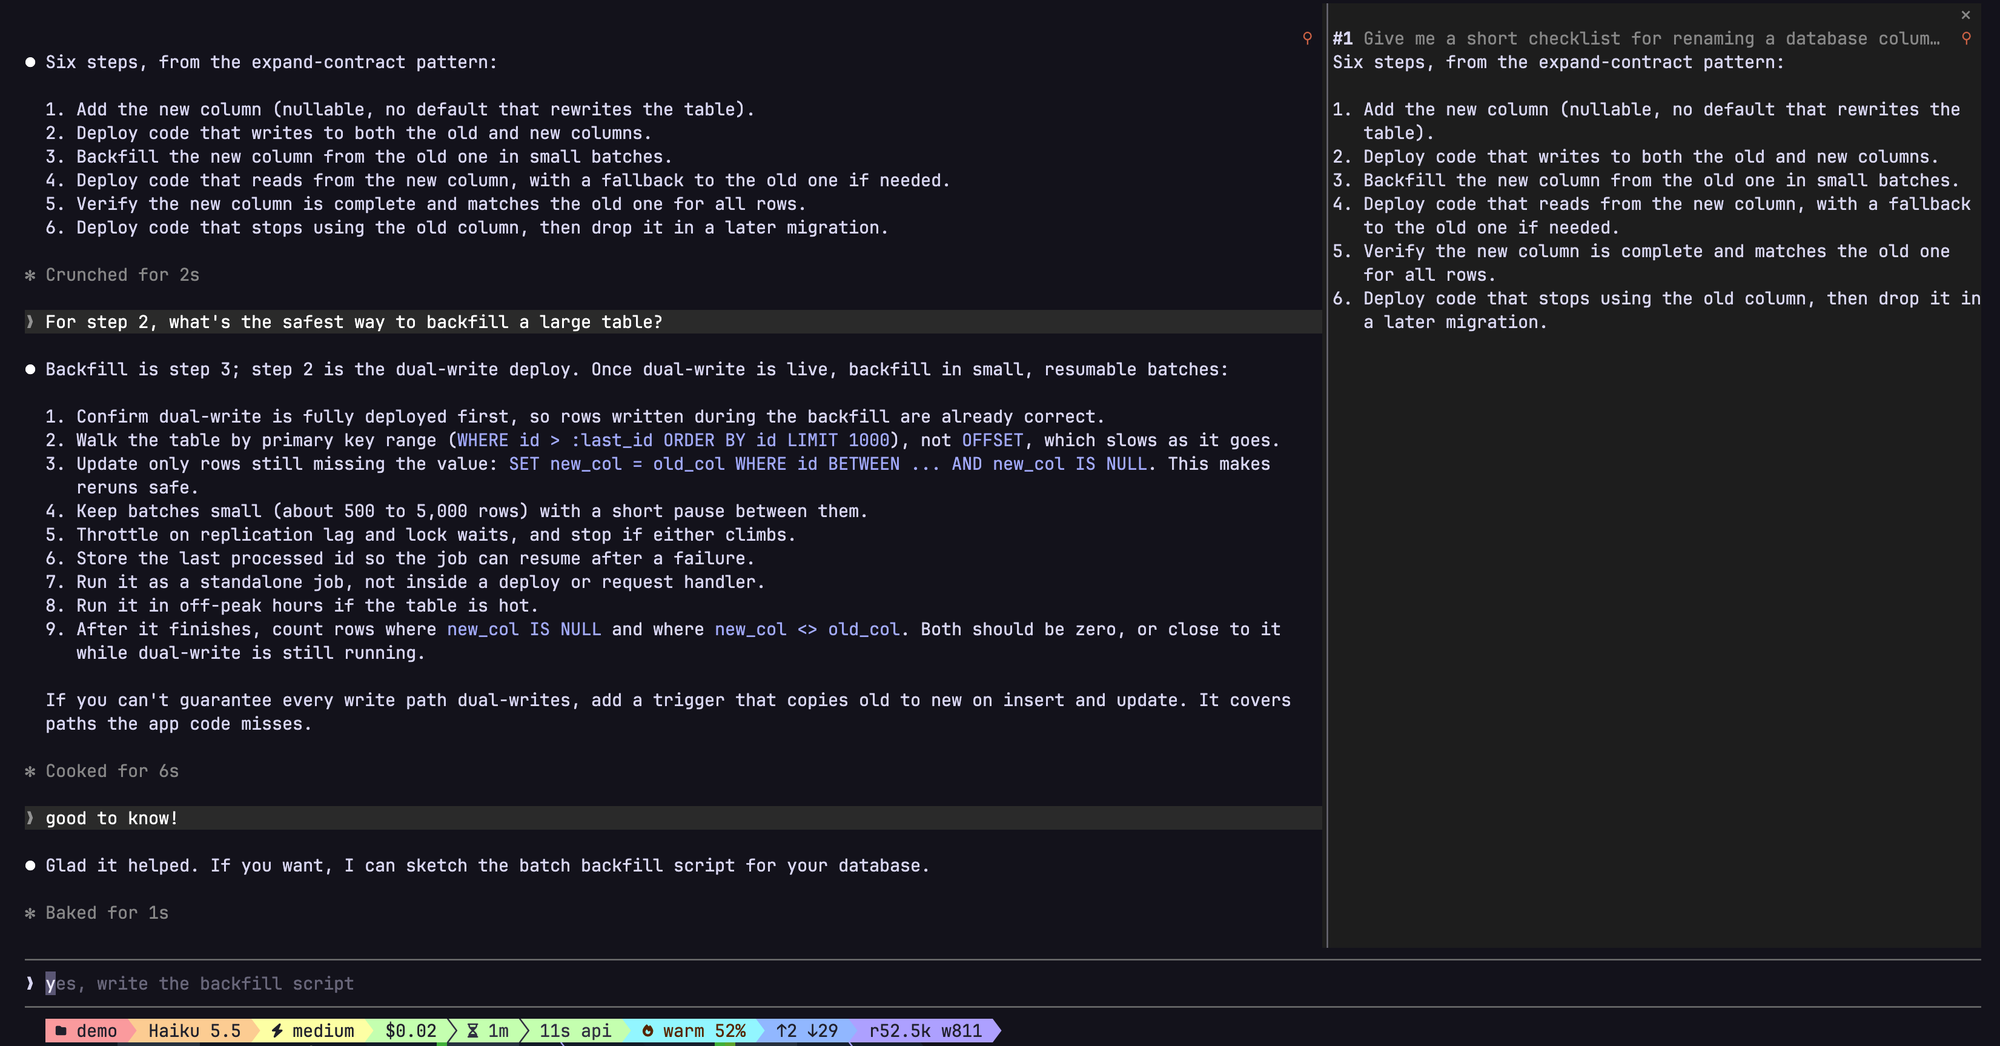Screen dimensions: 2000x1046
Task: Click side panel line '6. Deploy code that stops using'
Action: [x=1656, y=310]
